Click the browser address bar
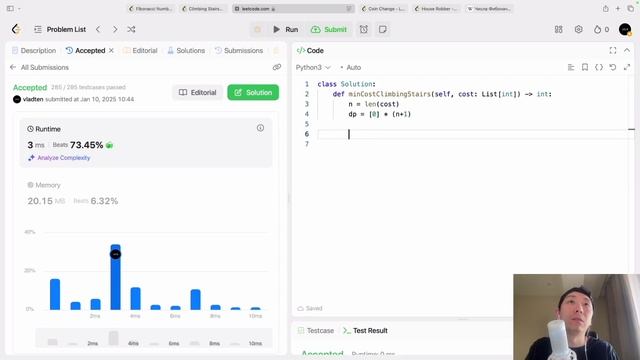This screenshot has width=640, height=360. coord(293,9)
